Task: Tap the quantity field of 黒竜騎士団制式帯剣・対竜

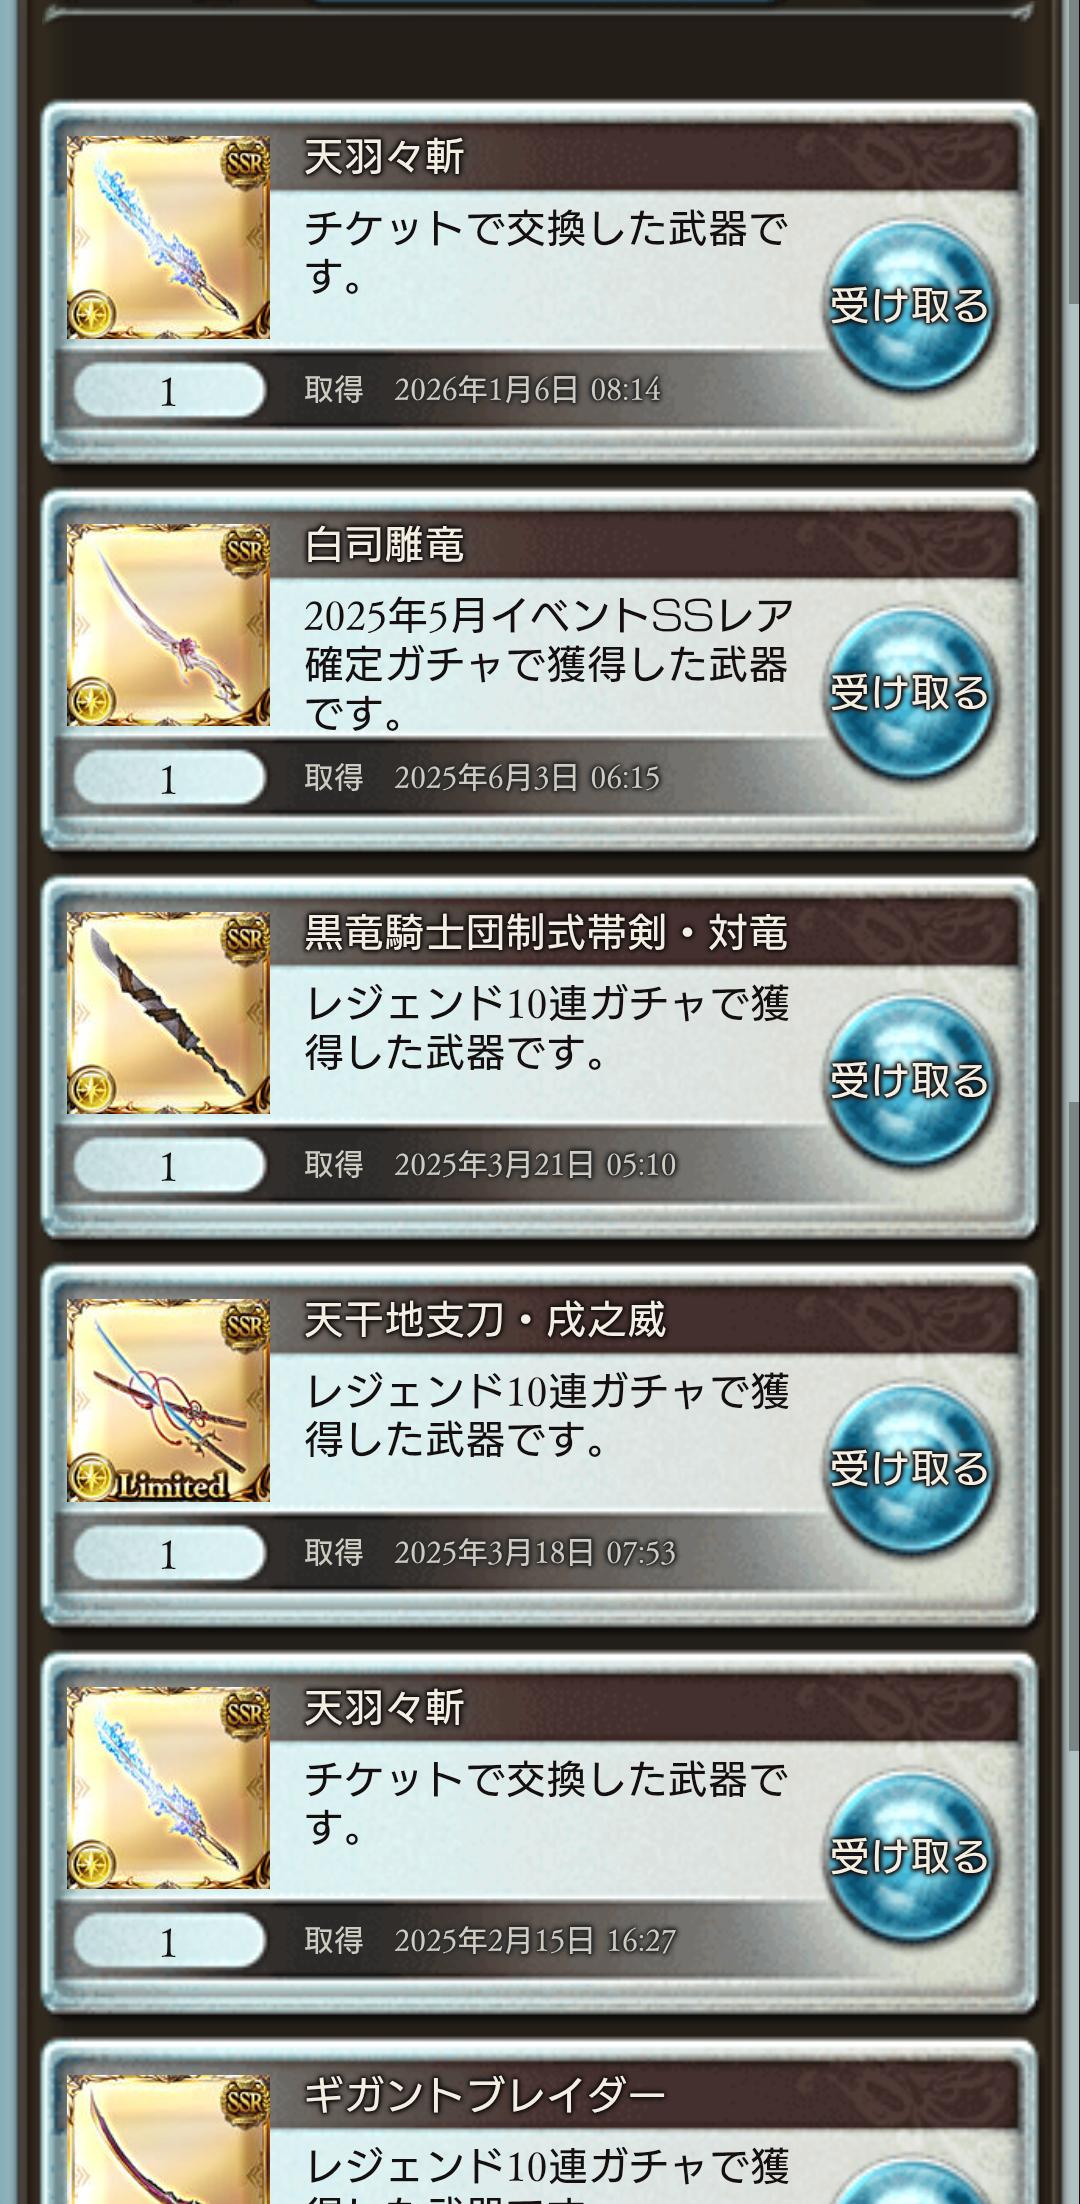Action: [x=169, y=1166]
